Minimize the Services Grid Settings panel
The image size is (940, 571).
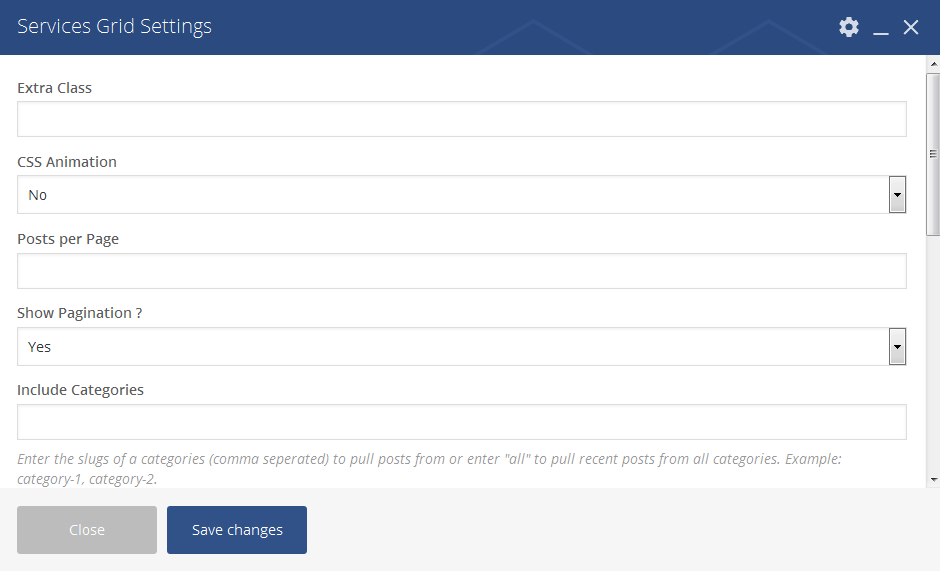[881, 28]
